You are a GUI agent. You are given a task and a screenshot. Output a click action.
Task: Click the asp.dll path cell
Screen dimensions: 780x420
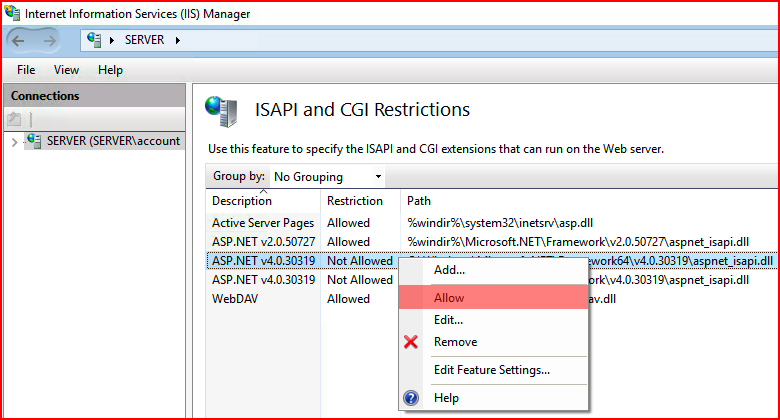click(500, 223)
